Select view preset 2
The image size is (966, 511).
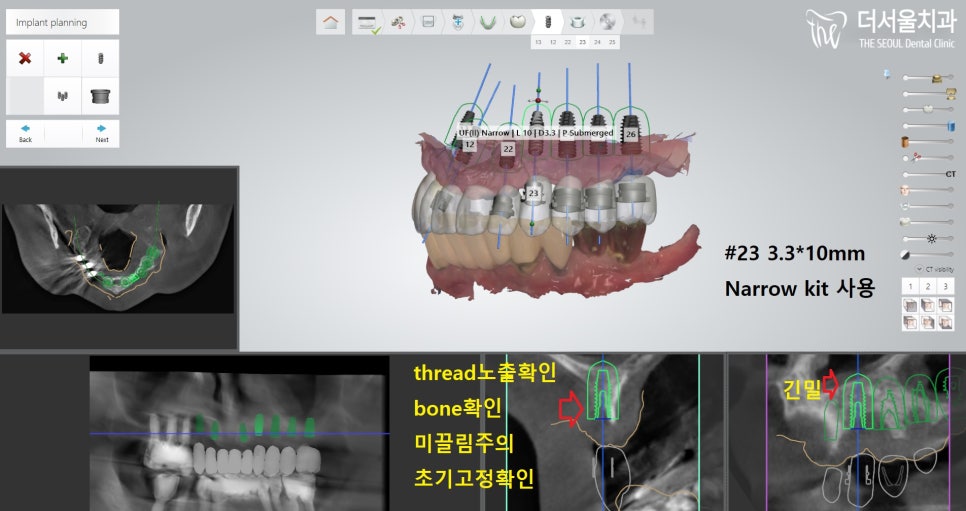coord(926,287)
